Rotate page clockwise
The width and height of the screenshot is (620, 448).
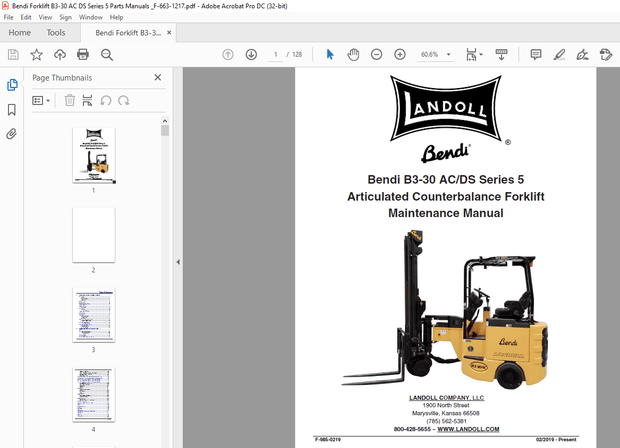click(124, 100)
